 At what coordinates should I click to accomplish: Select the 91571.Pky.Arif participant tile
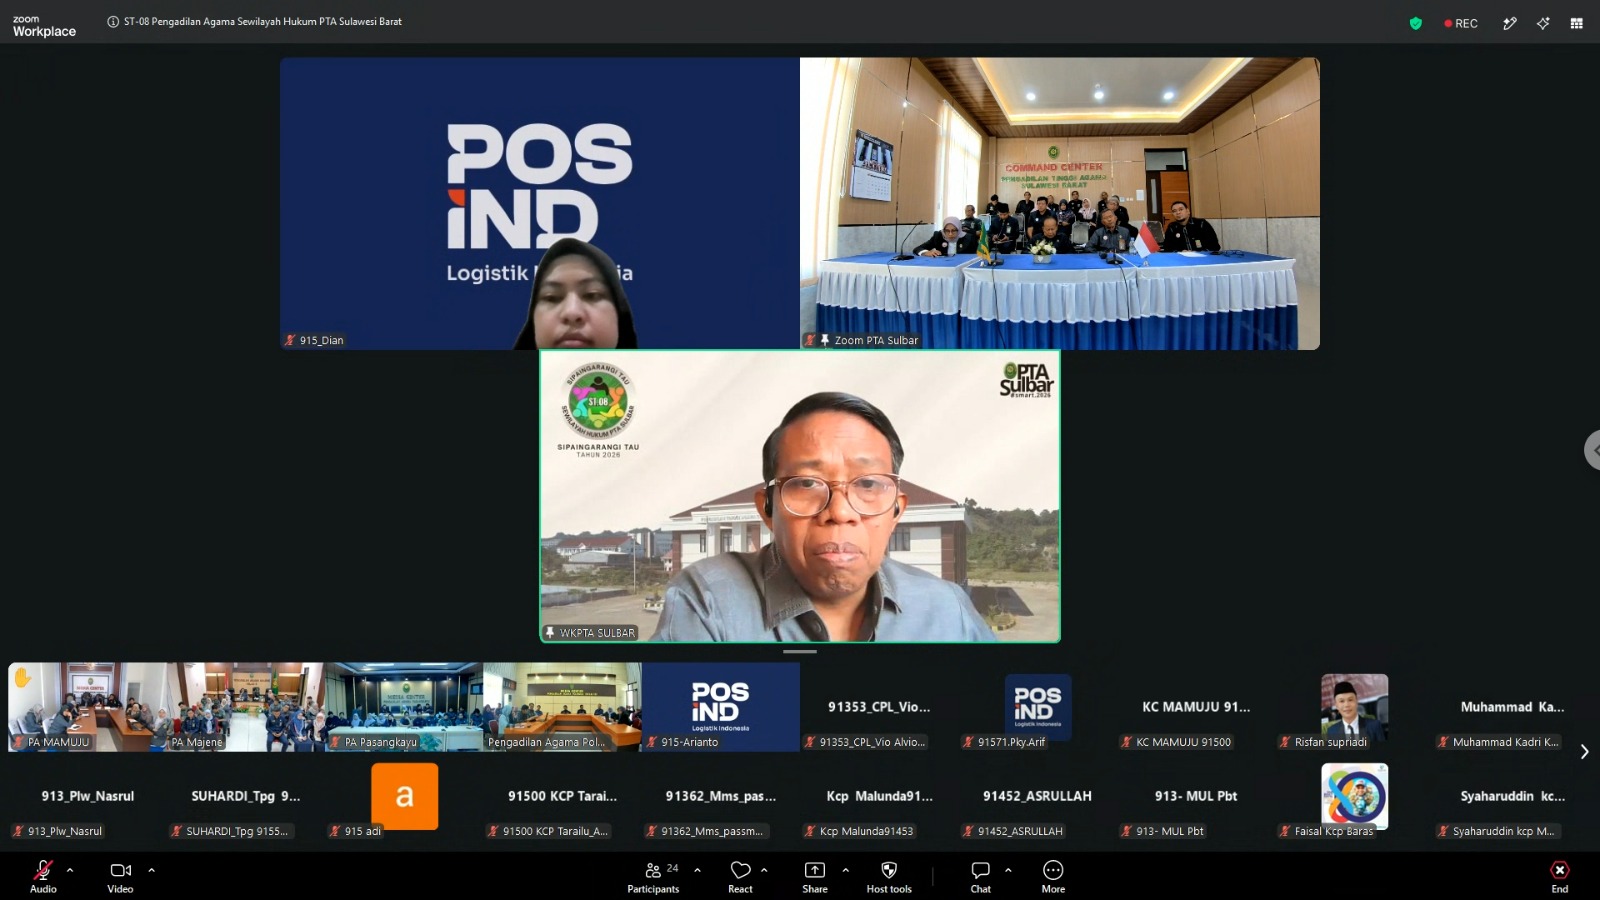(x=1037, y=707)
